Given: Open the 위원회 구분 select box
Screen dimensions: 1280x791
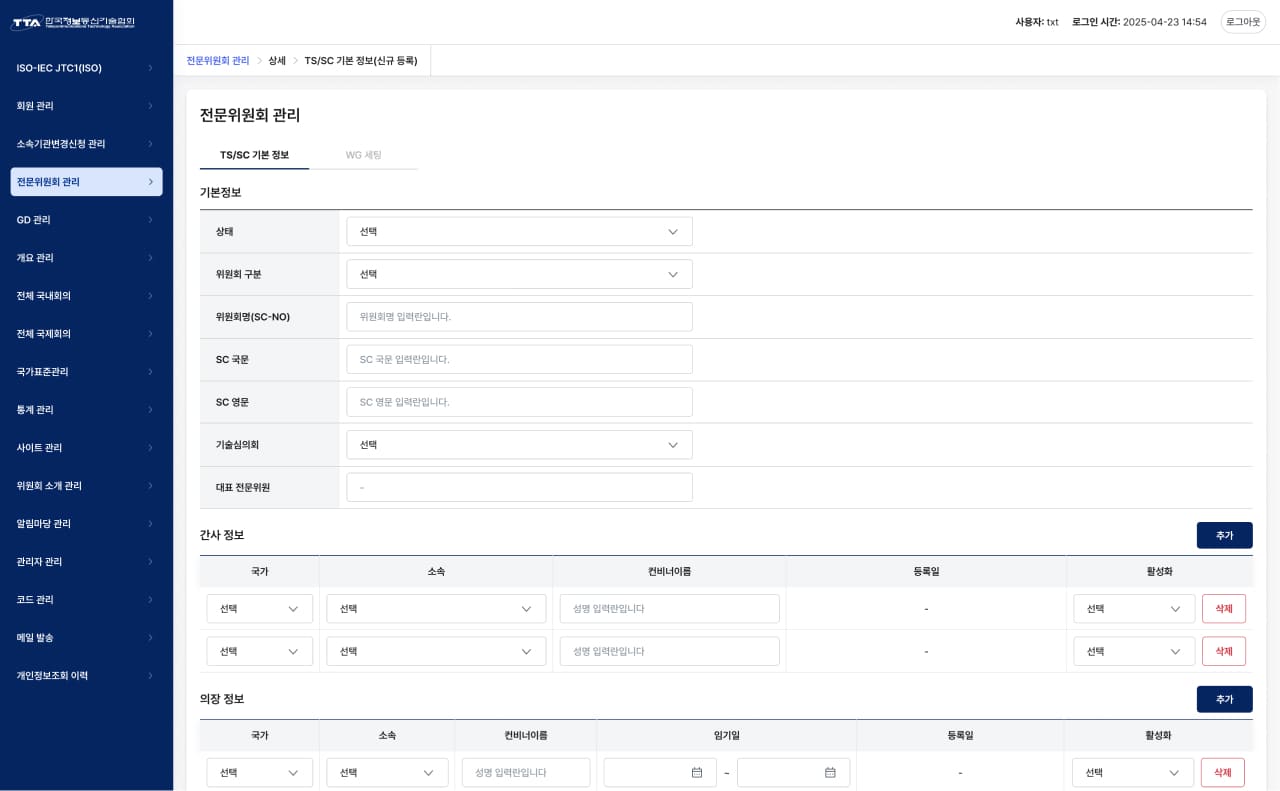Looking at the screenshot, I should coord(519,274).
